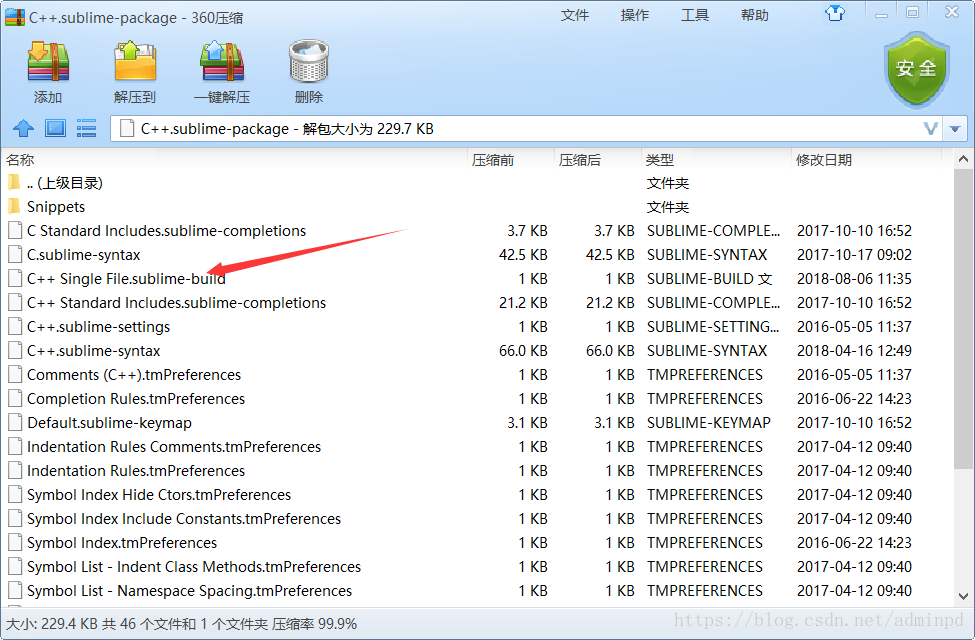Click the document icon in address bar
Image resolution: width=975 pixels, height=640 pixels.
[127, 129]
